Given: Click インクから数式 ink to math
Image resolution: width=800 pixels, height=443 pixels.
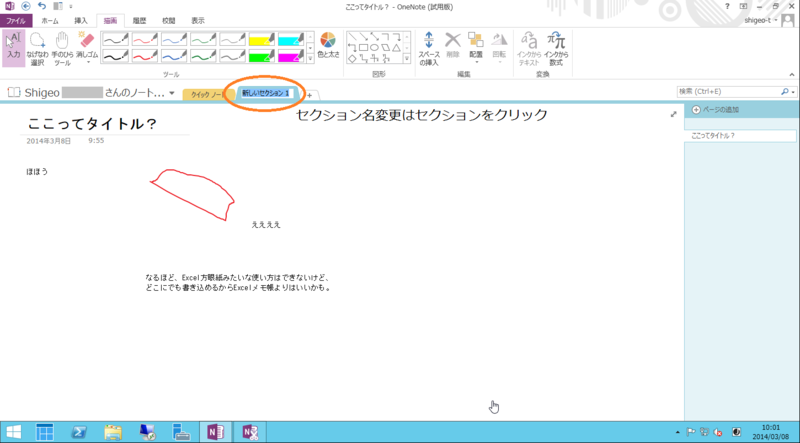Looking at the screenshot, I should pos(556,49).
